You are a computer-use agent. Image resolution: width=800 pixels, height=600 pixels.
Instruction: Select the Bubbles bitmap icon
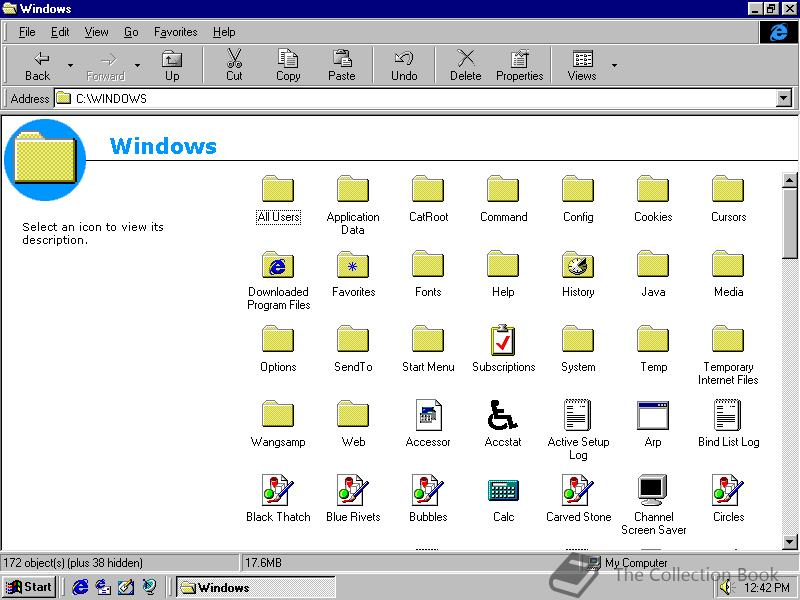pos(428,499)
